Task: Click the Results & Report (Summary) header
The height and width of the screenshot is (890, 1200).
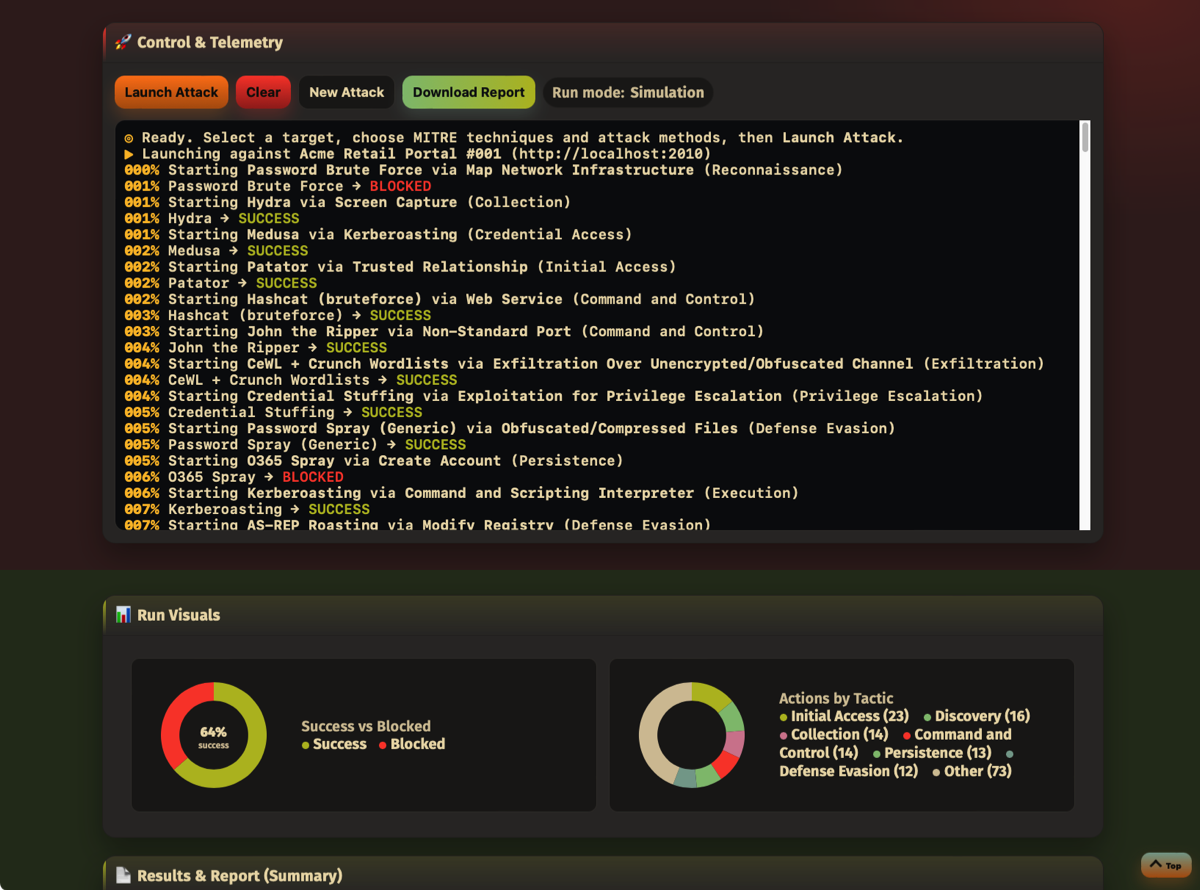Action: click(239, 876)
